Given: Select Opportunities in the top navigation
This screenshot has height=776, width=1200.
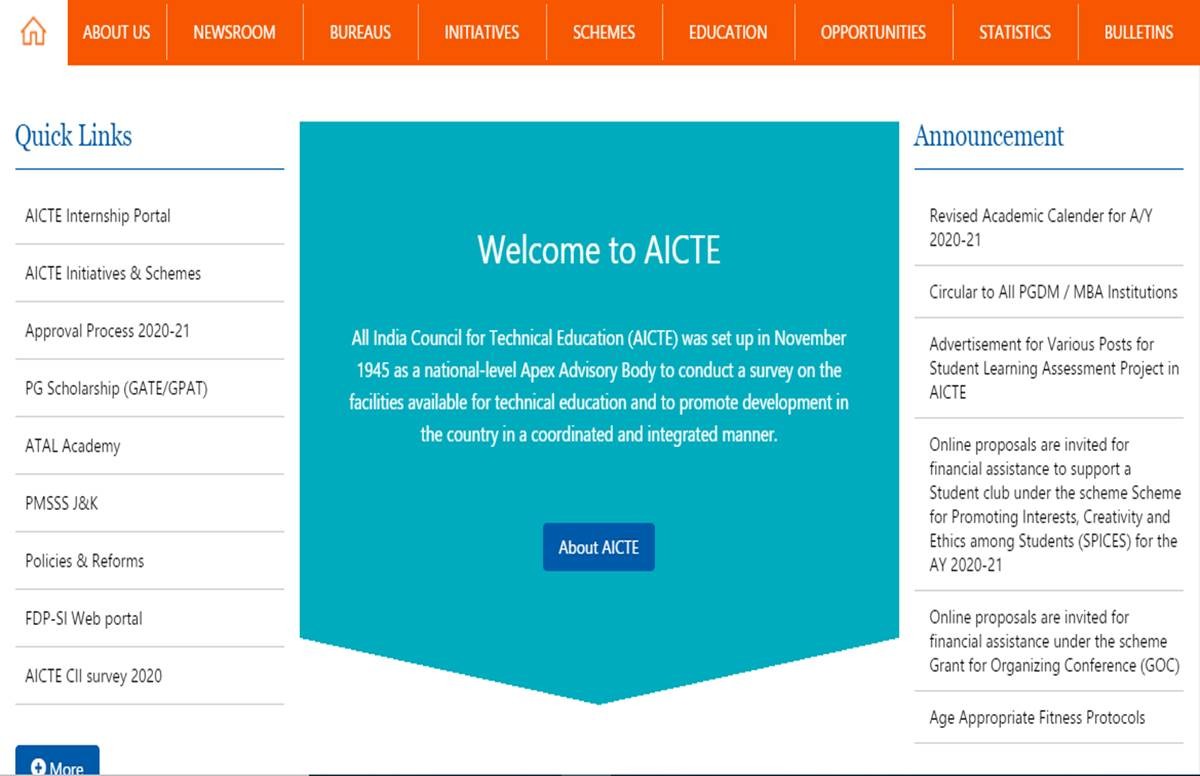Looking at the screenshot, I should point(873,32).
